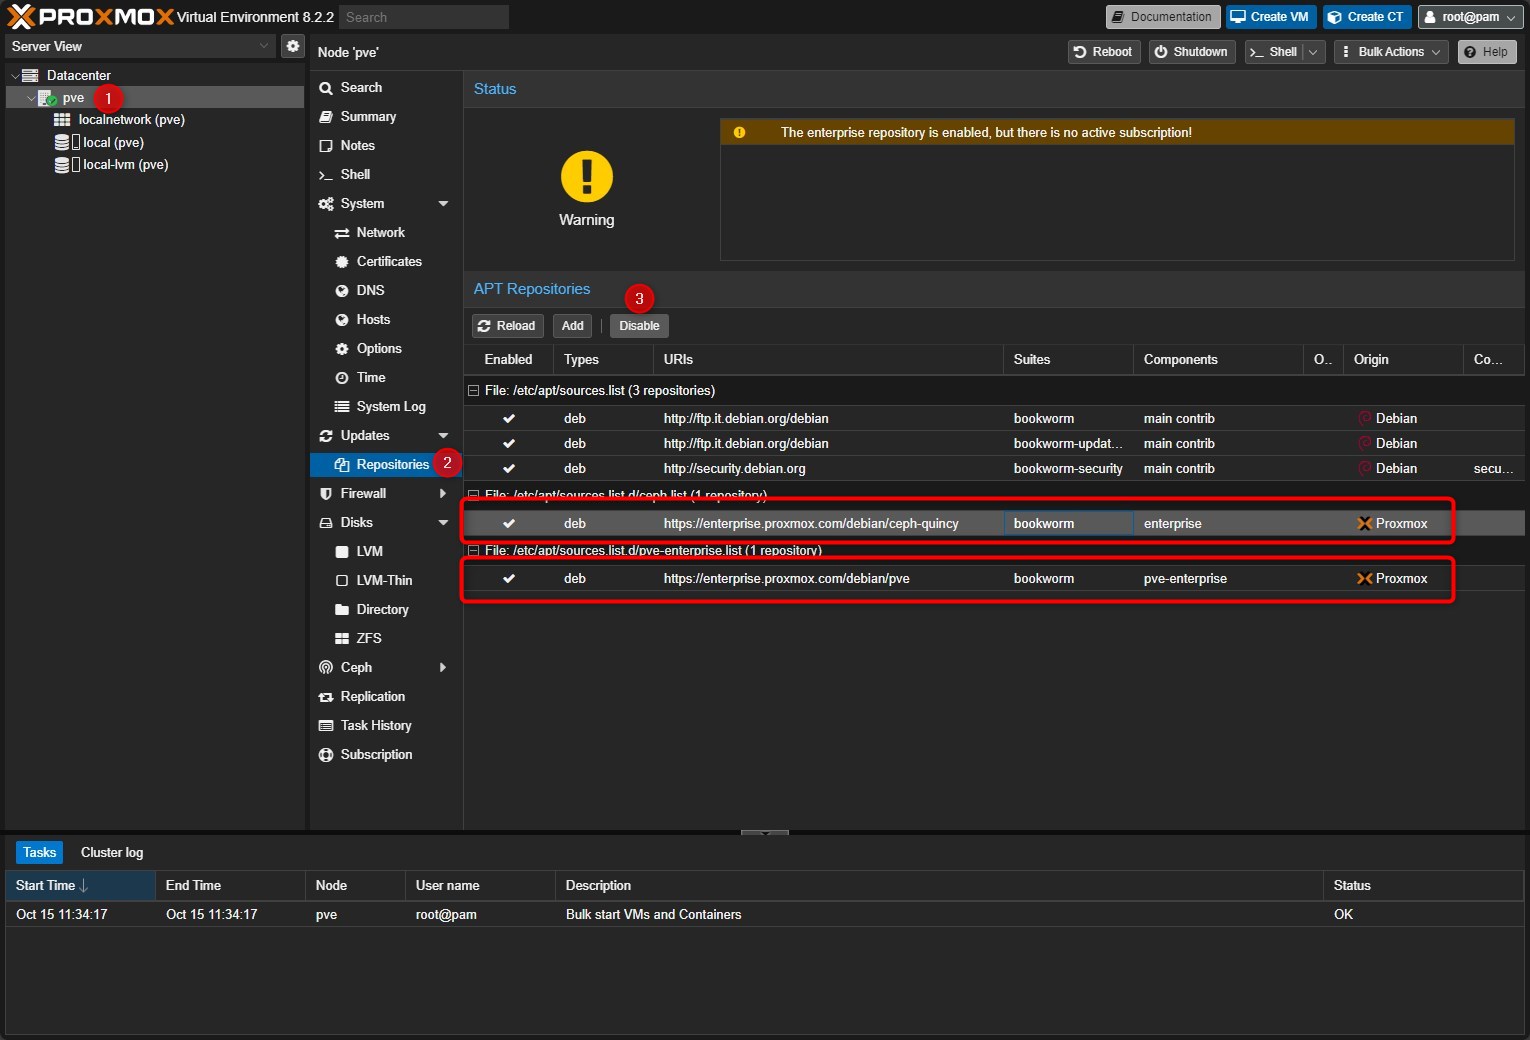Click the Shutdown button
This screenshot has height=1040, width=1530.
pyautogui.click(x=1192, y=52)
